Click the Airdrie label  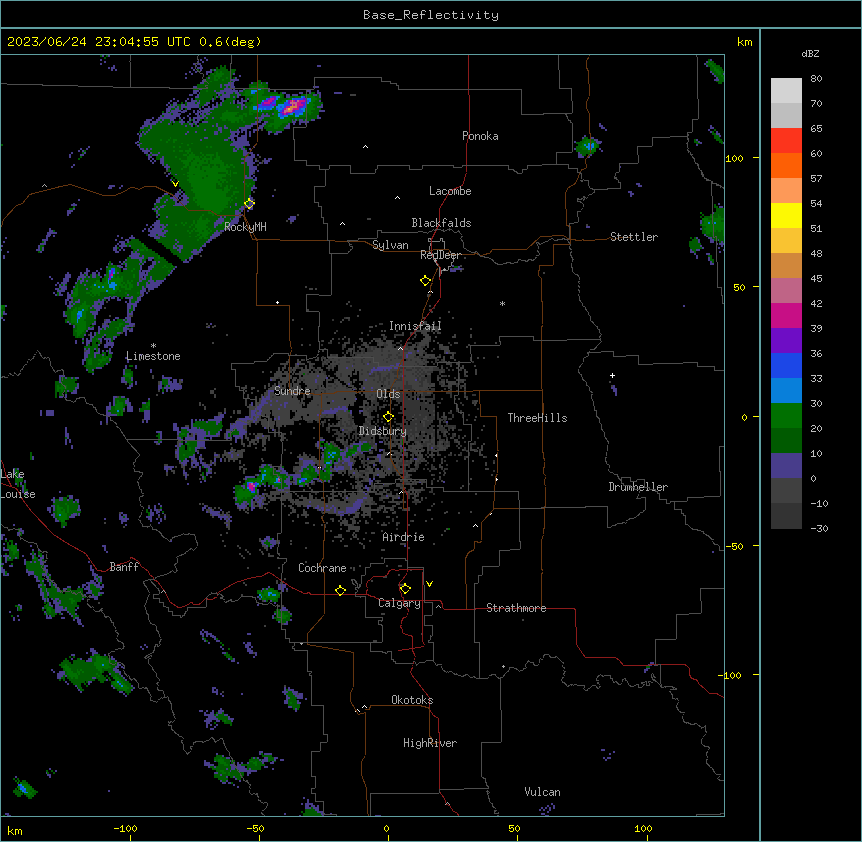pyautogui.click(x=404, y=537)
